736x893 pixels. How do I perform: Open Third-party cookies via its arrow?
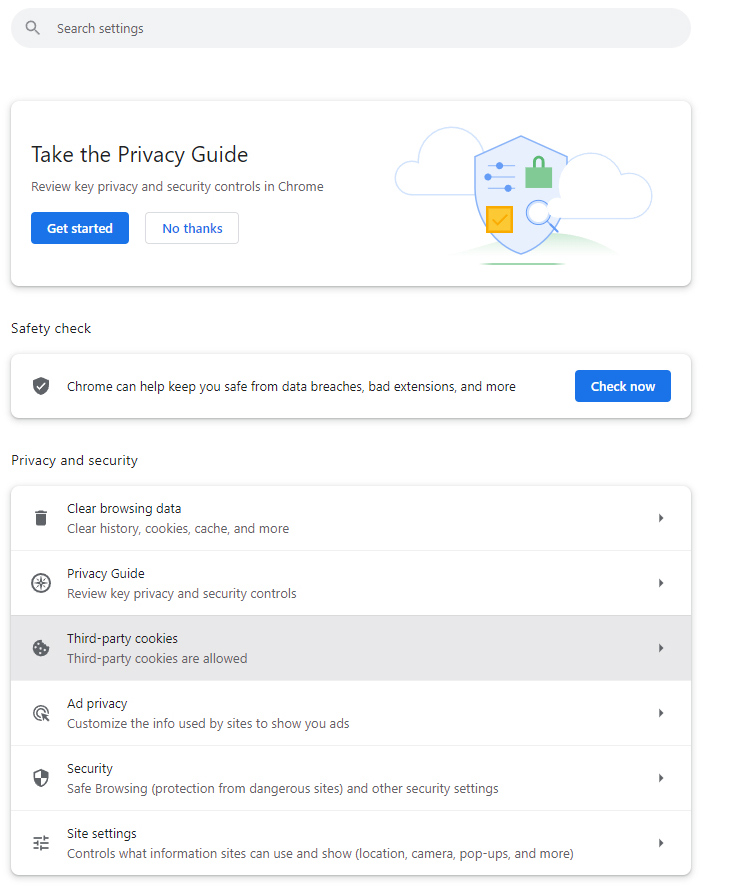click(661, 648)
